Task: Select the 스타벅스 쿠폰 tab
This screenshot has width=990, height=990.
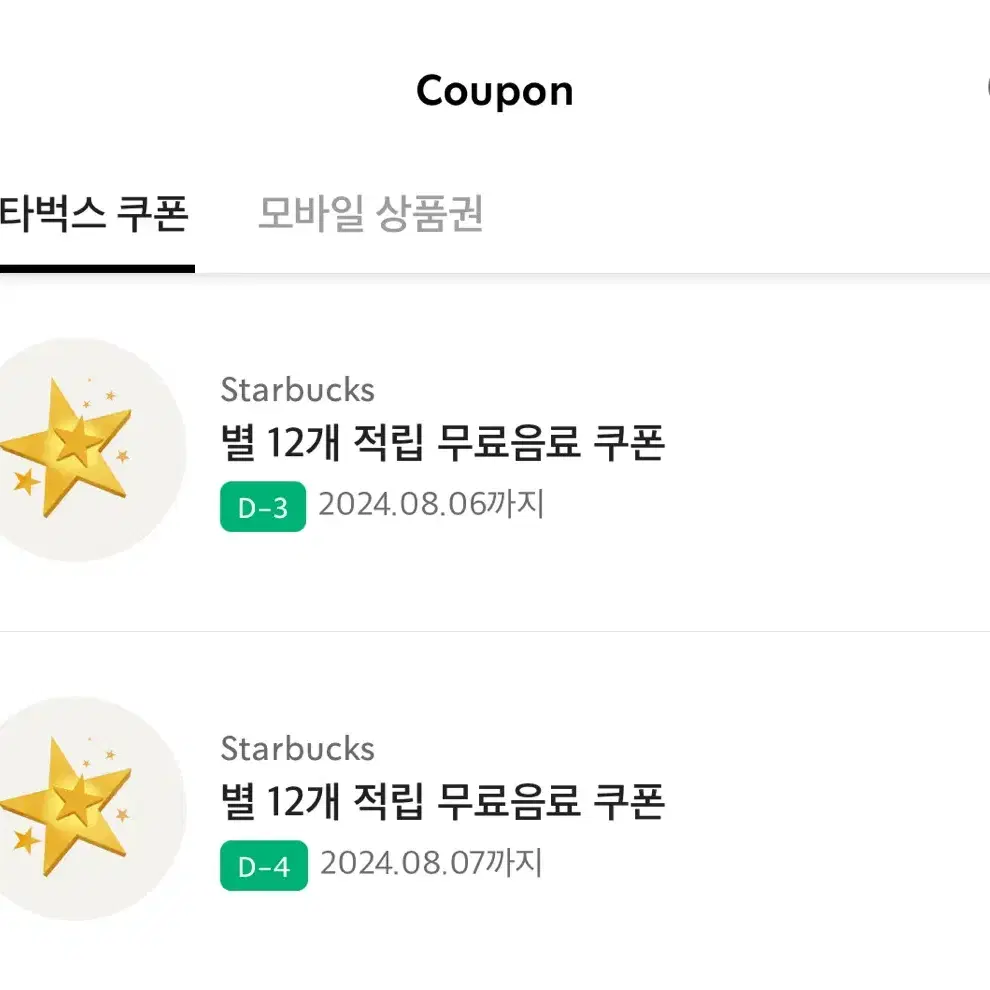Action: pyautogui.click(x=94, y=213)
